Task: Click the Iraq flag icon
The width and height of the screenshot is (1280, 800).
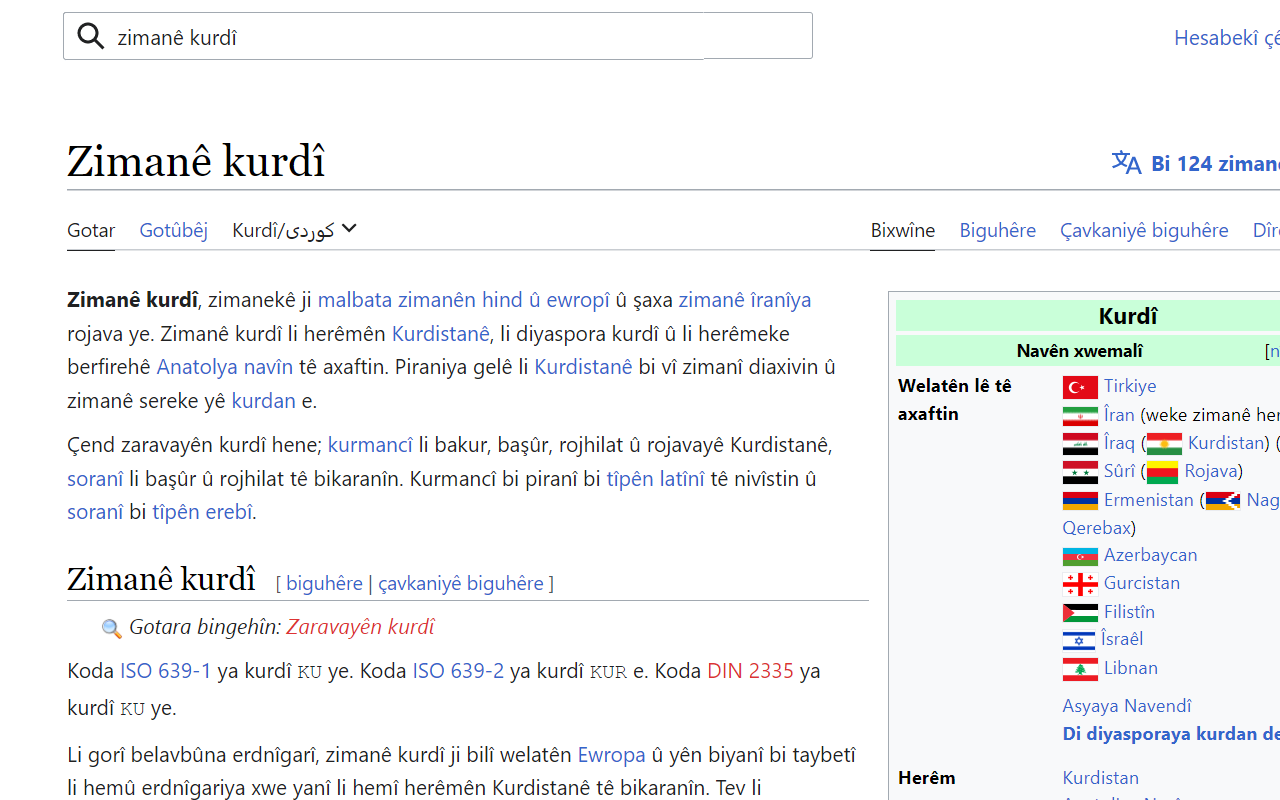Action: pos(1080,444)
